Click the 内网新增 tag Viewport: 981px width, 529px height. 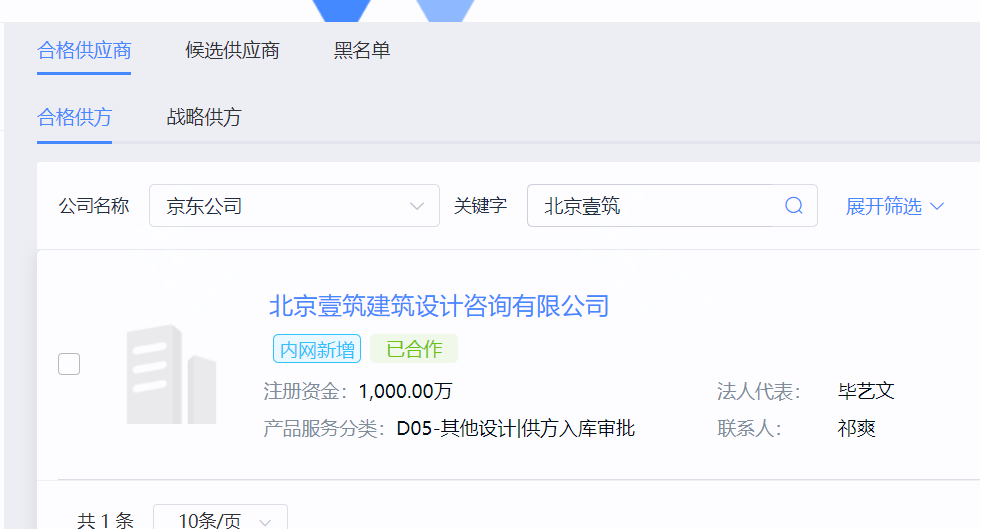316,349
